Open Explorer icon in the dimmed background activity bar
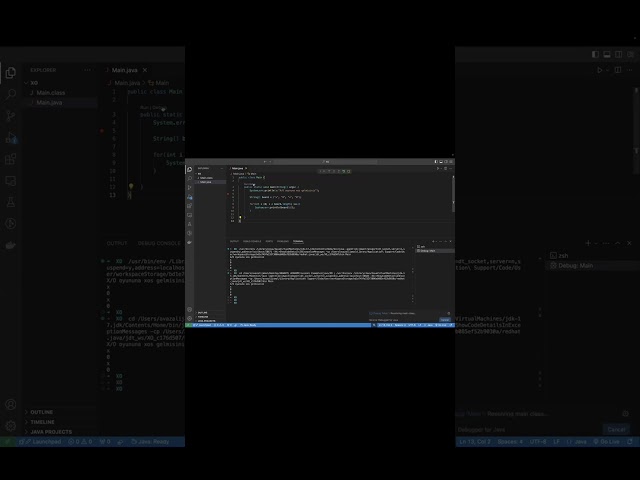640x480 pixels. click(x=11, y=73)
